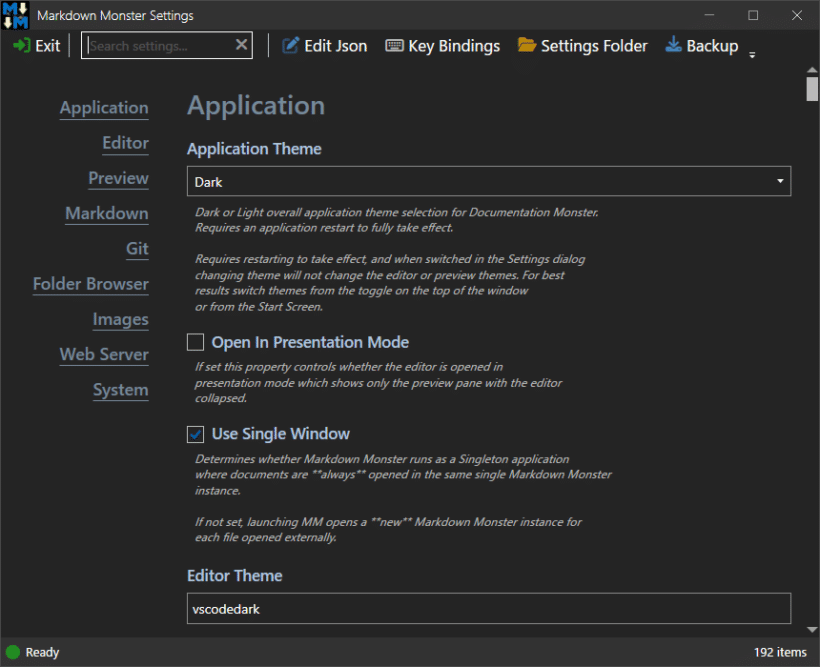Enable Open In Presentation Mode checkbox

point(196,342)
